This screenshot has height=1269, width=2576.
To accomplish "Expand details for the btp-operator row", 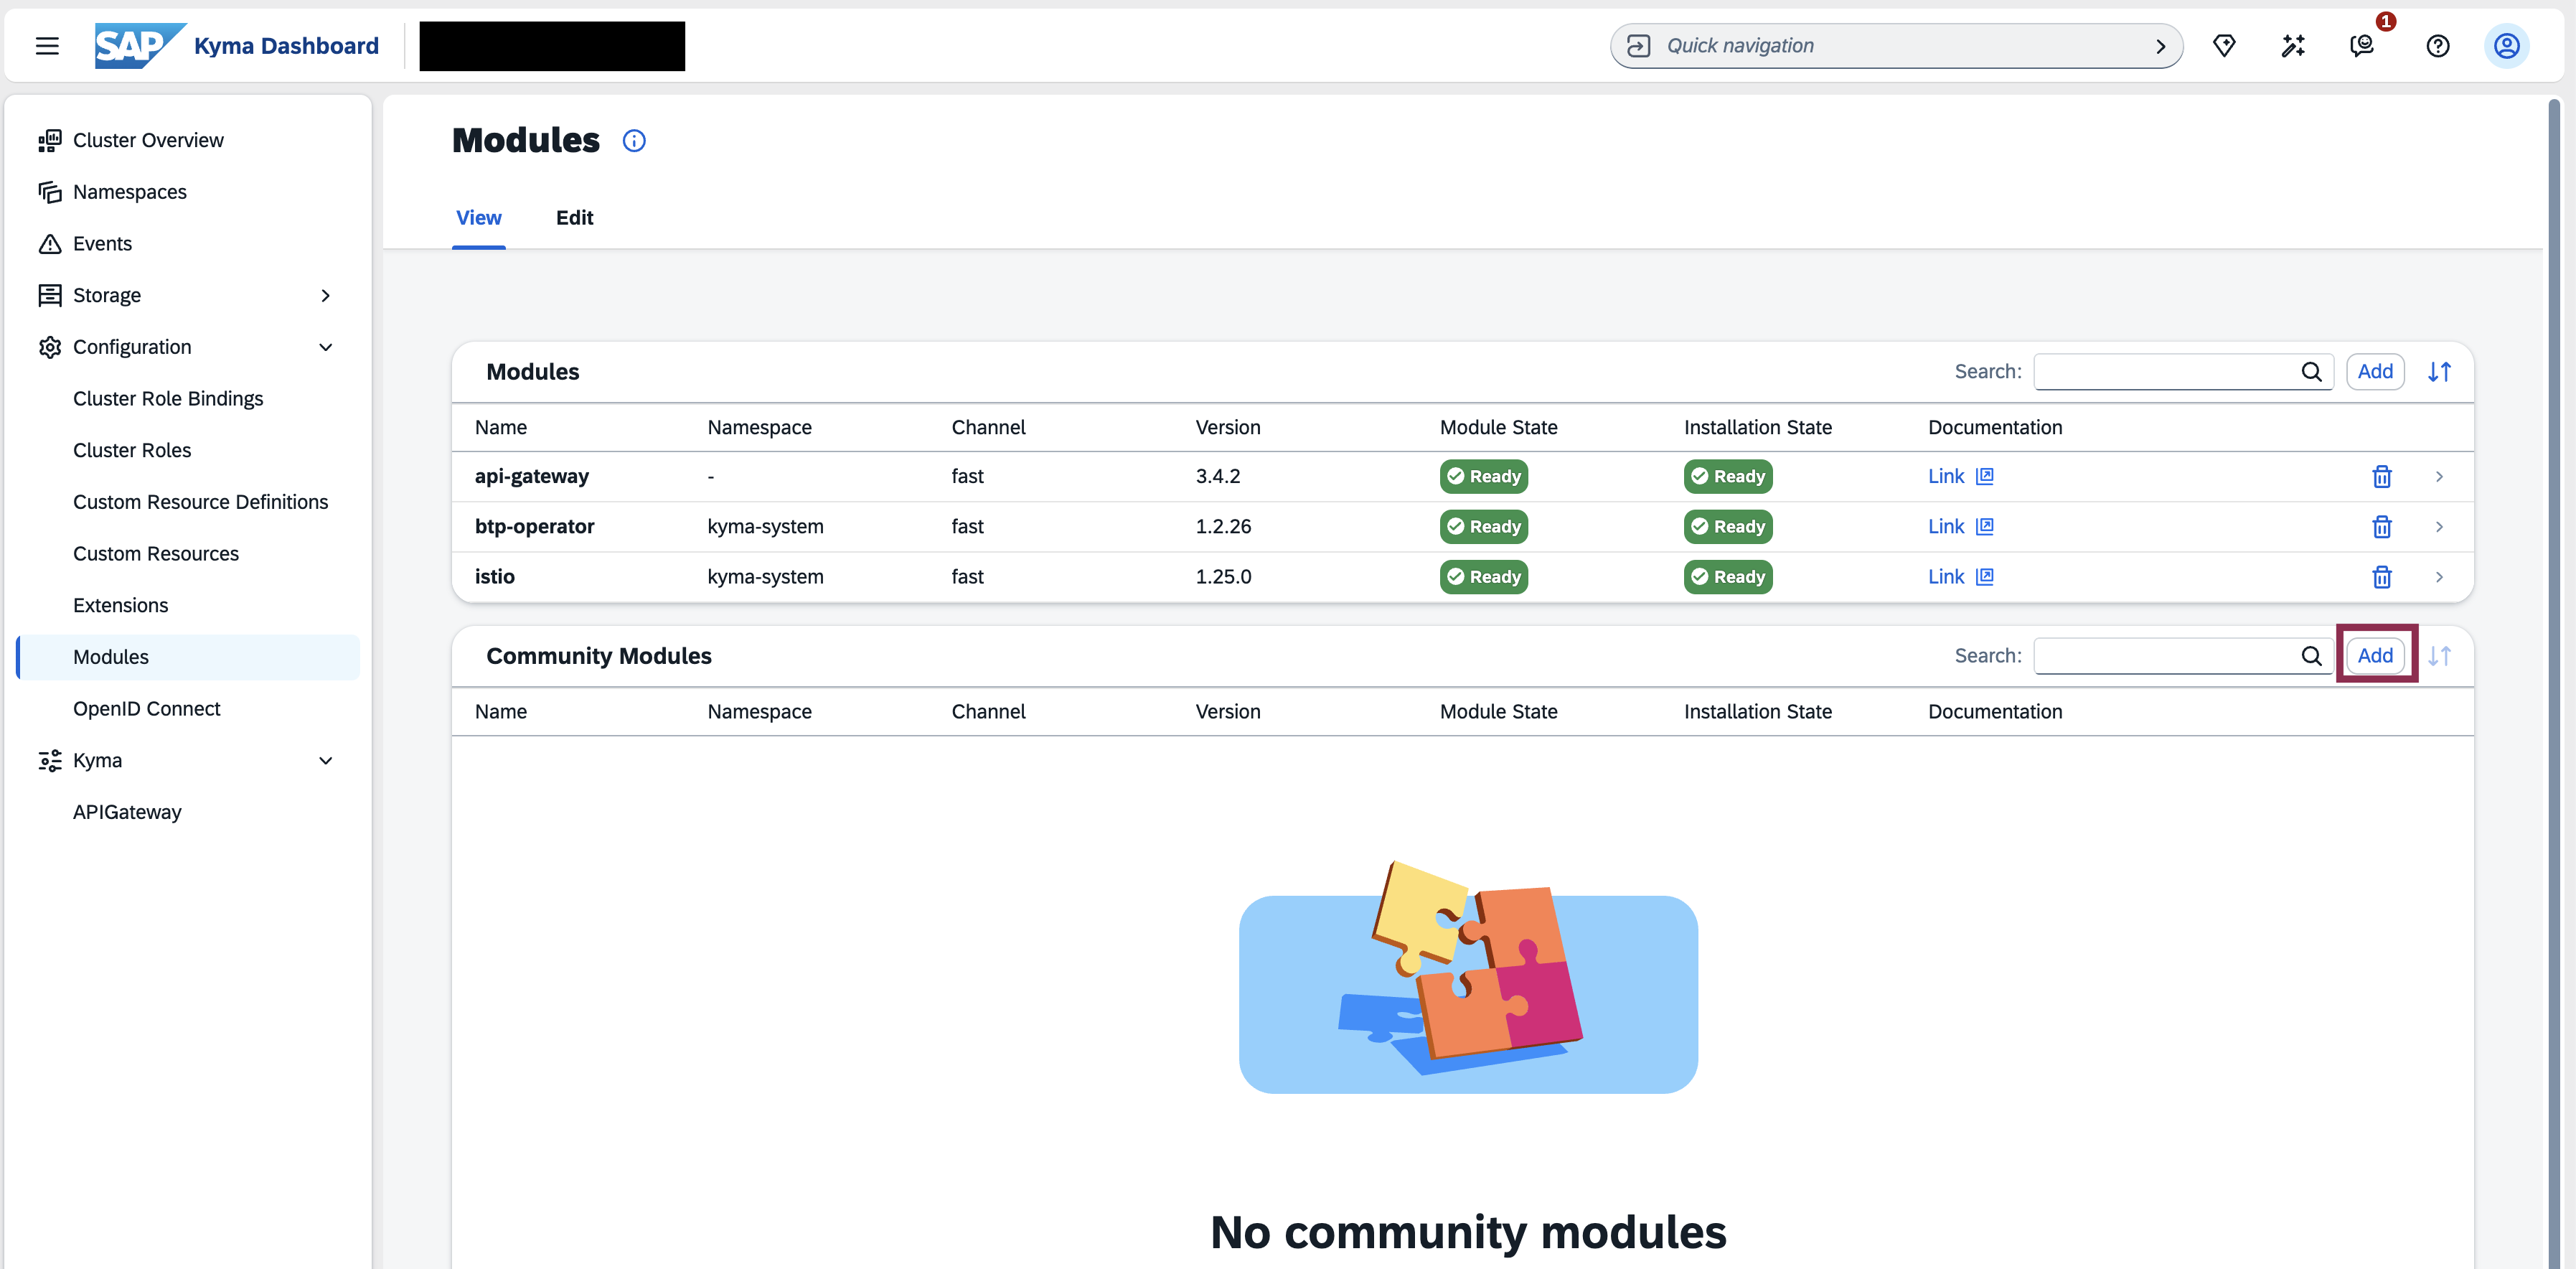I will pyautogui.click(x=2440, y=527).
